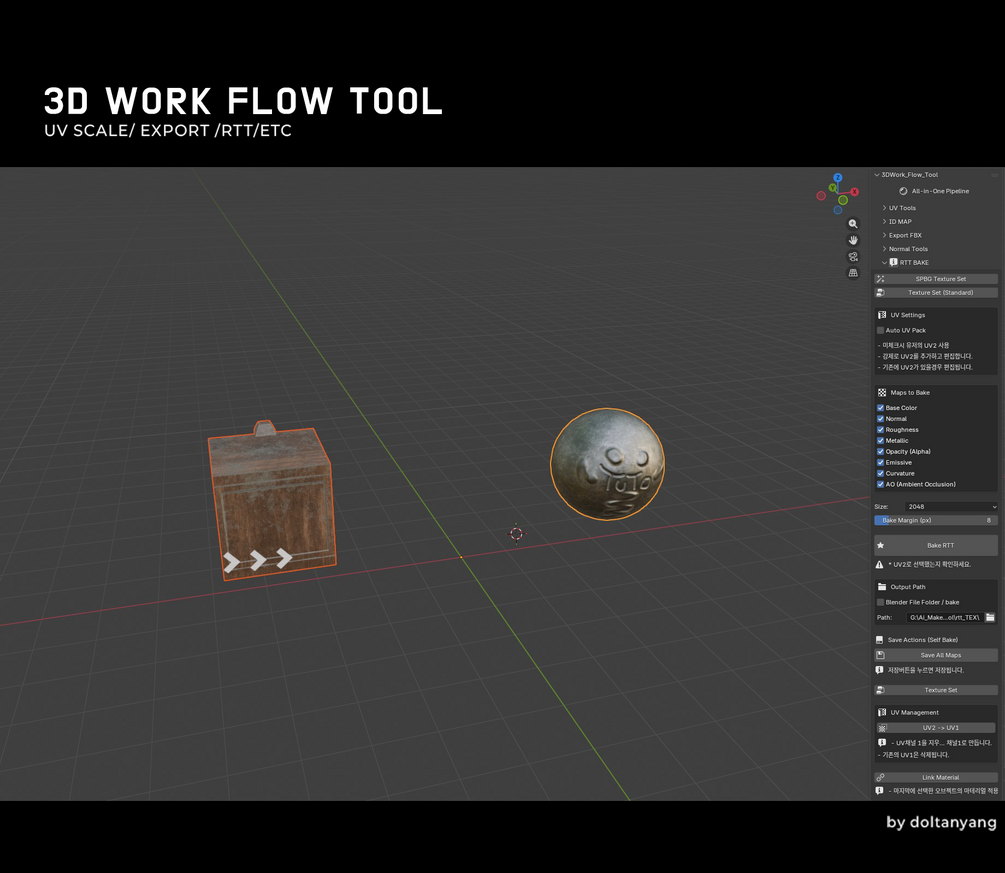Click the 'Save Actions (Self Bake)' label
This screenshot has width=1005, height=873.
923,640
